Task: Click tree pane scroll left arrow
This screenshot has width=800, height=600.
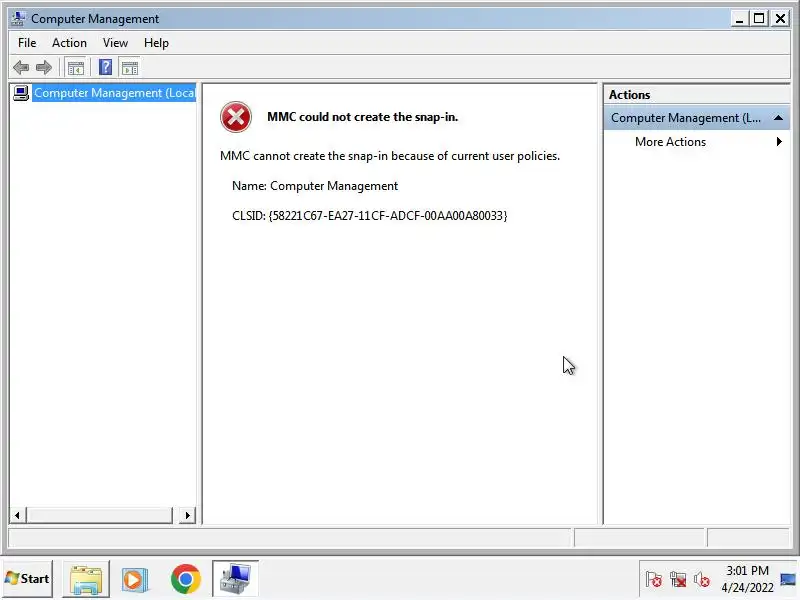Action: (17, 515)
